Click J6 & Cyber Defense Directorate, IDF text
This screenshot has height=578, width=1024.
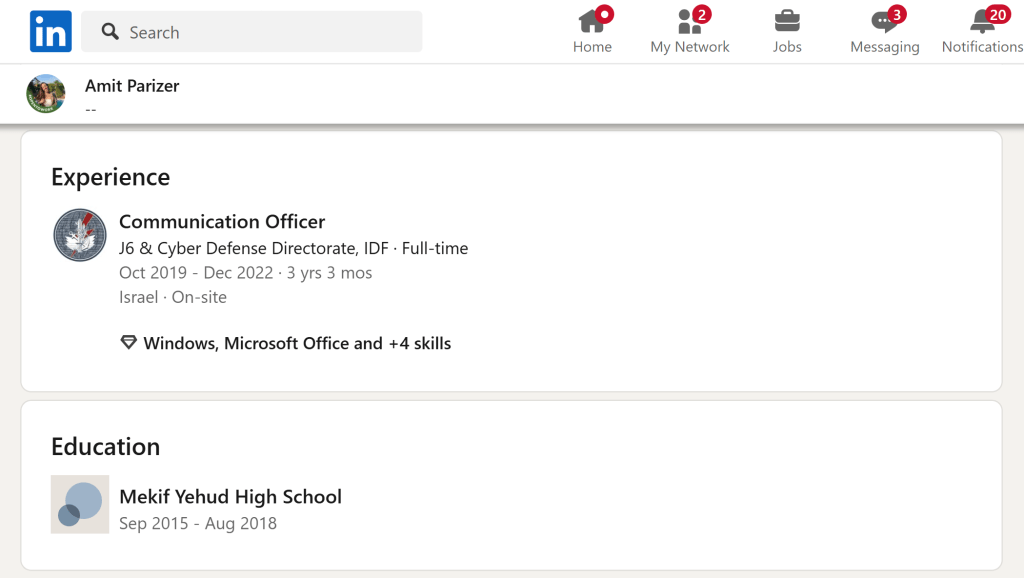254,248
